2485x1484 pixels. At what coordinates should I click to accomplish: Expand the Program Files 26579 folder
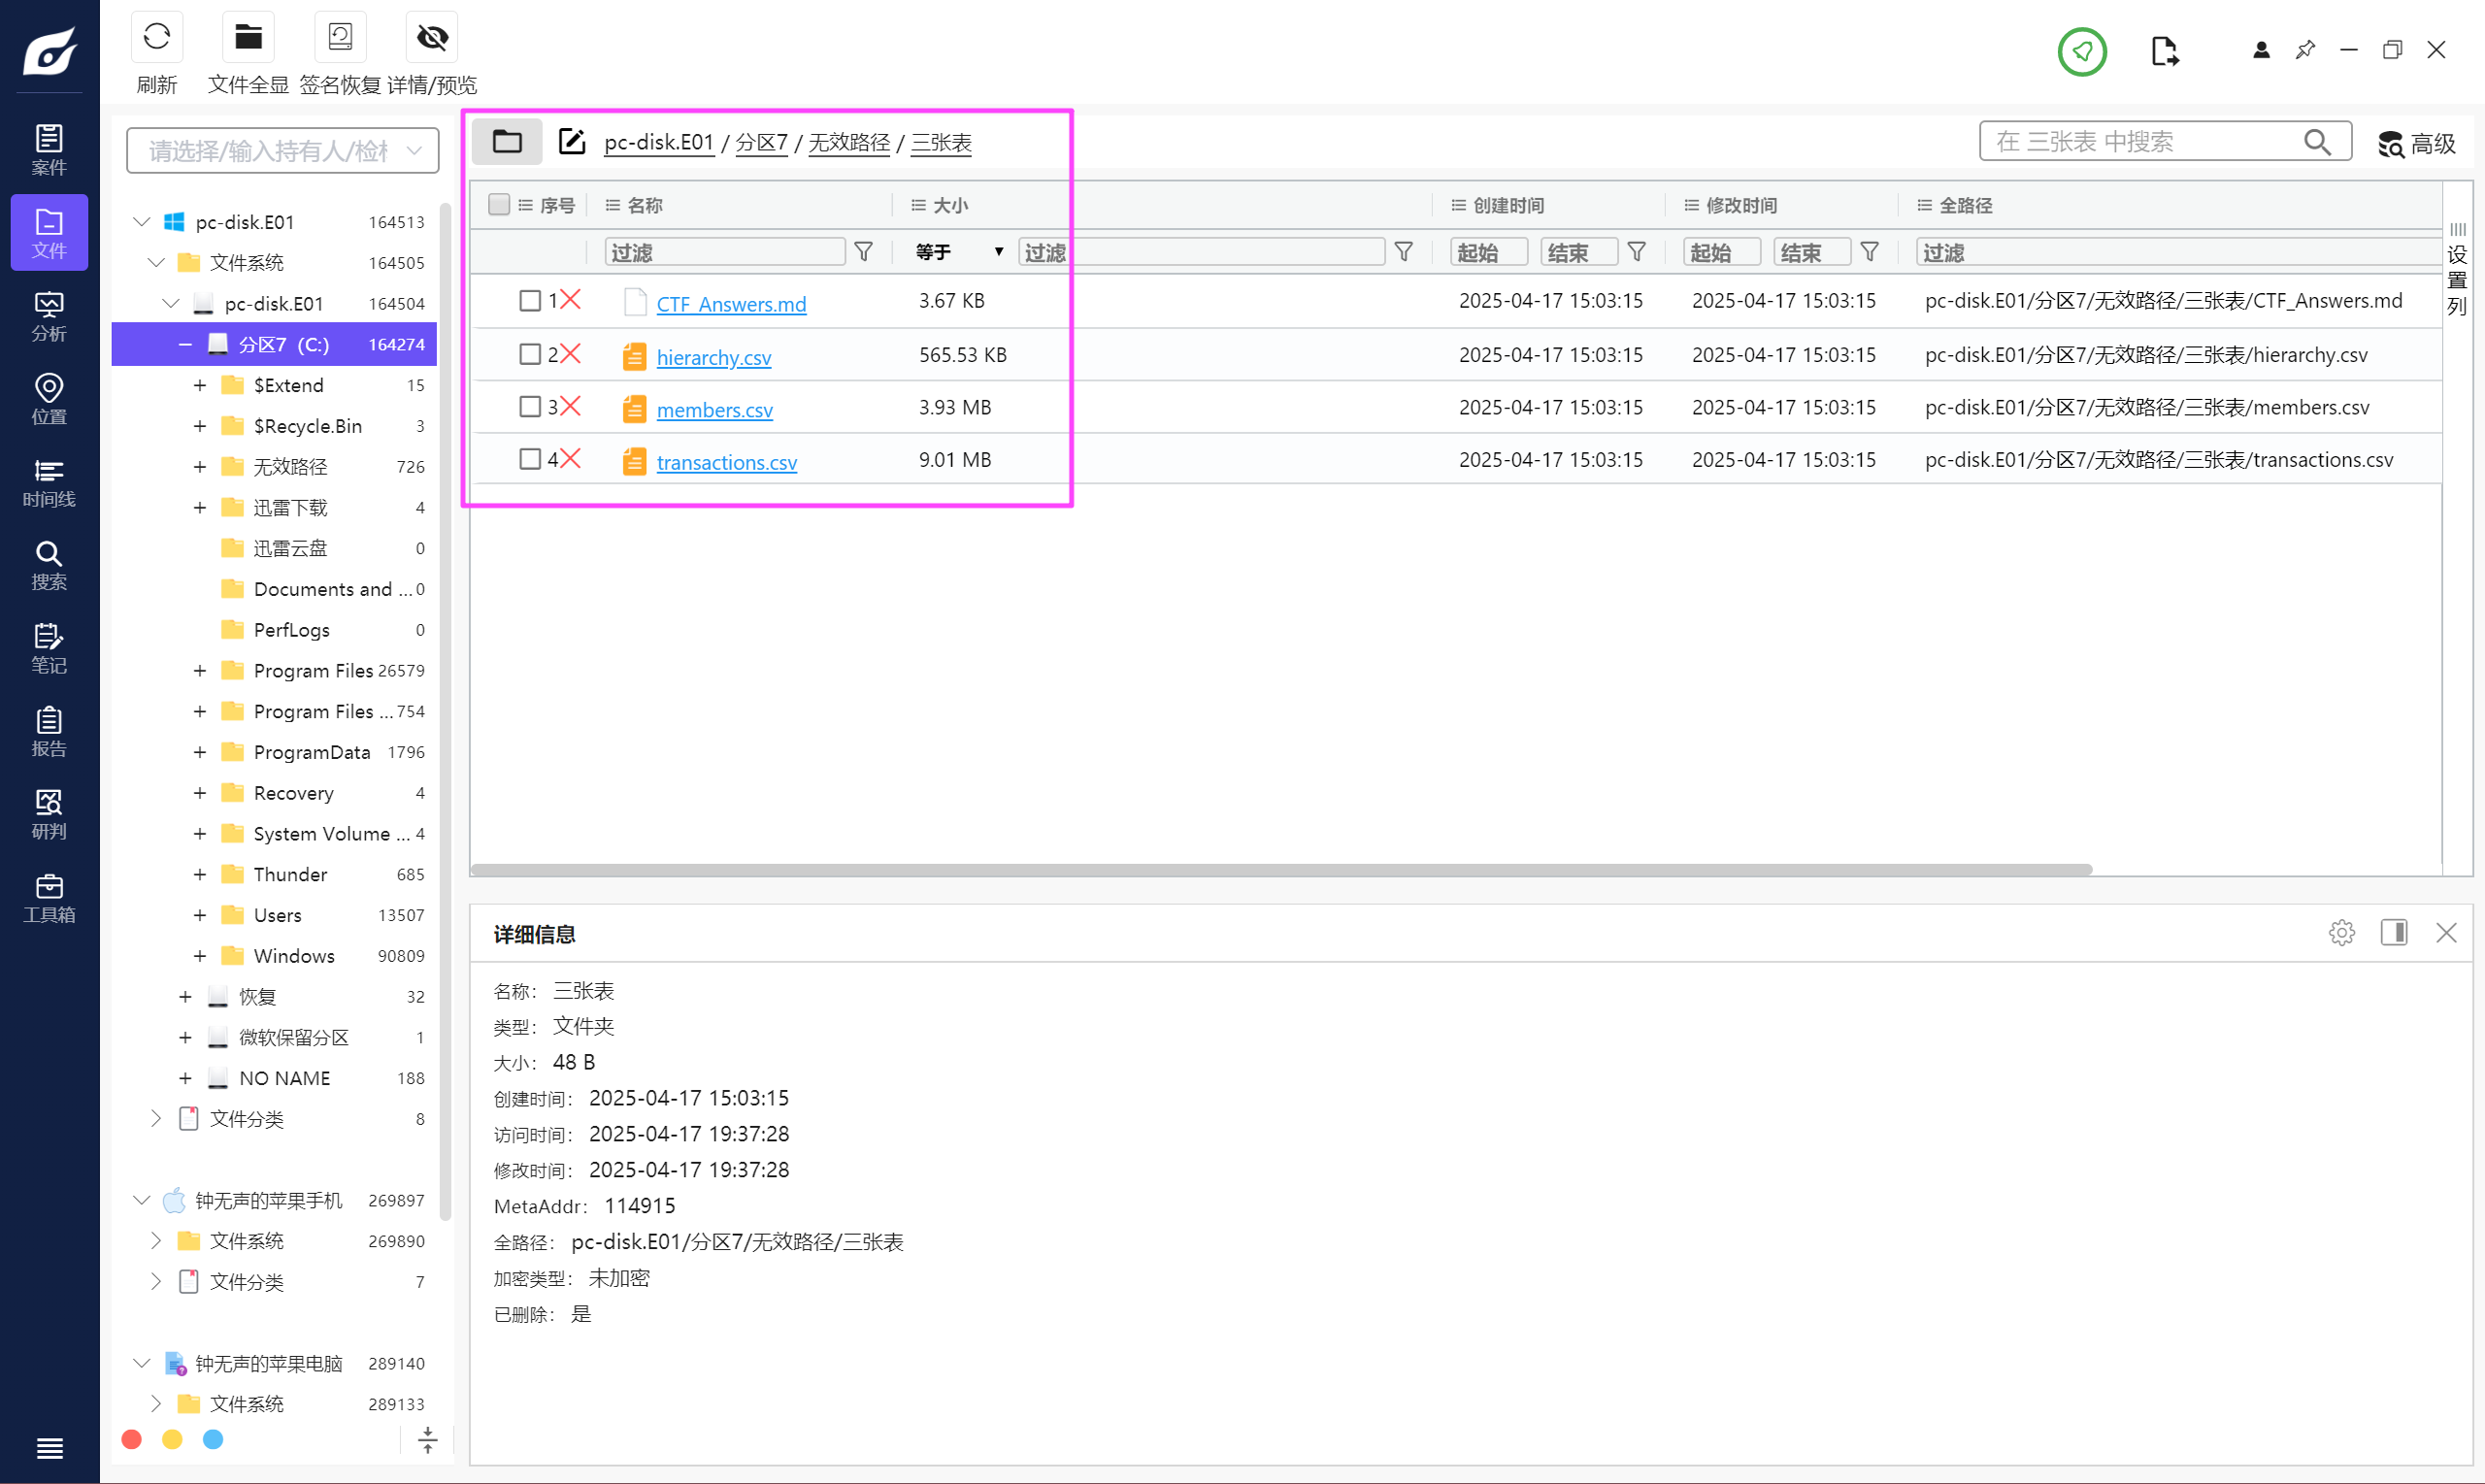point(199,671)
